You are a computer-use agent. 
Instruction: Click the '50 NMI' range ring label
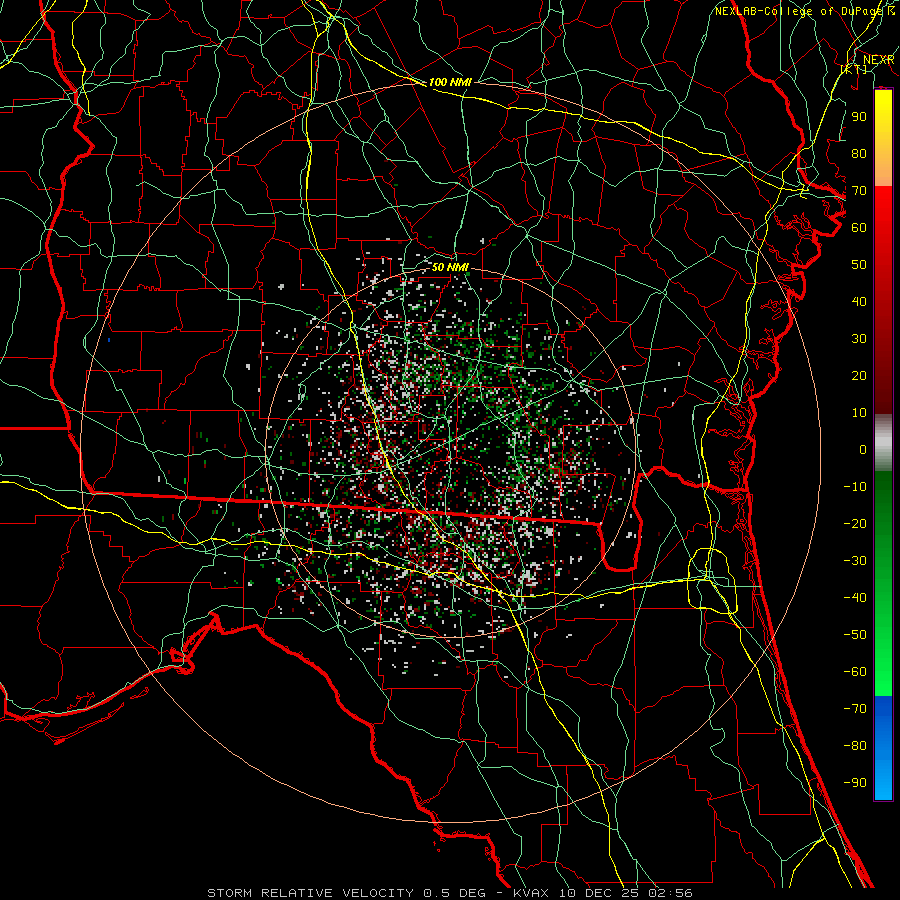coord(450,267)
